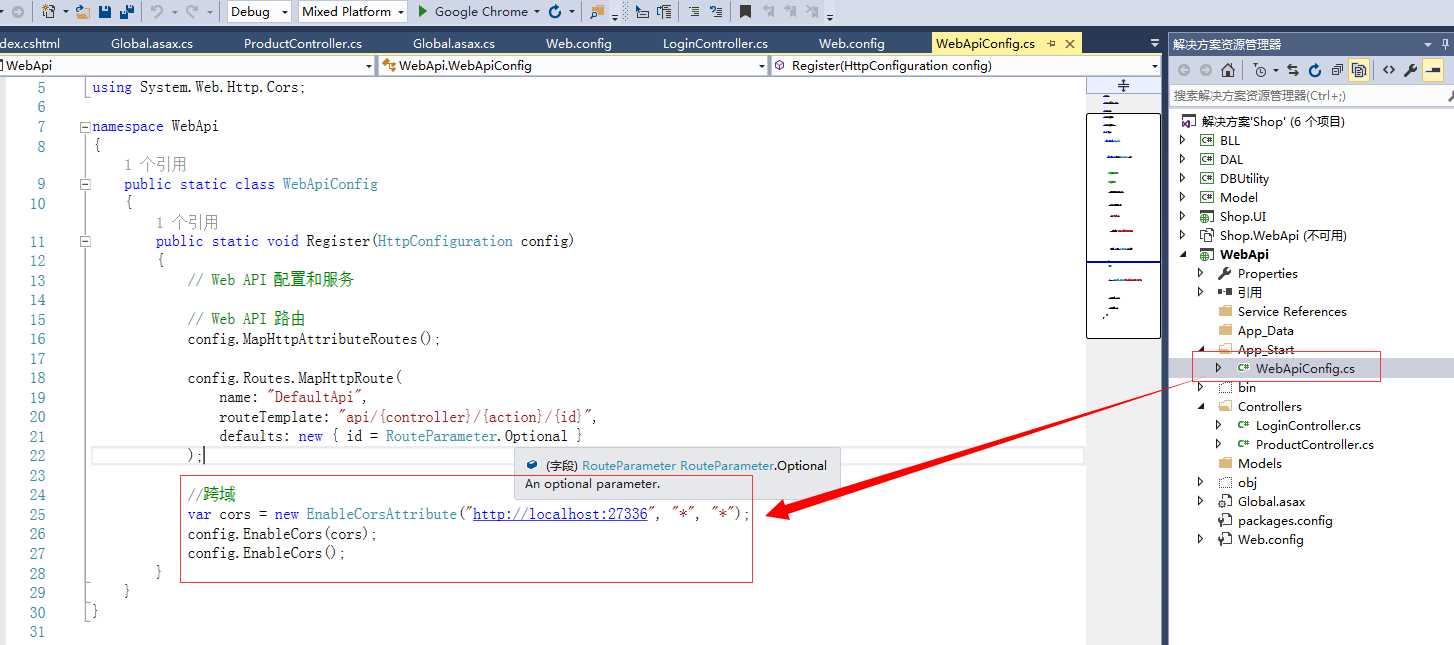The width and height of the screenshot is (1454, 645).
Task: Select packages.config in Solution Explorer
Action: pyautogui.click(x=1285, y=520)
